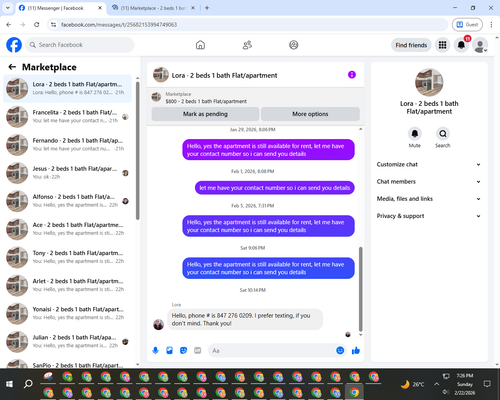This screenshot has width=500, height=400.
Task: Open Yonaisi conversation
Action: pos(67,313)
